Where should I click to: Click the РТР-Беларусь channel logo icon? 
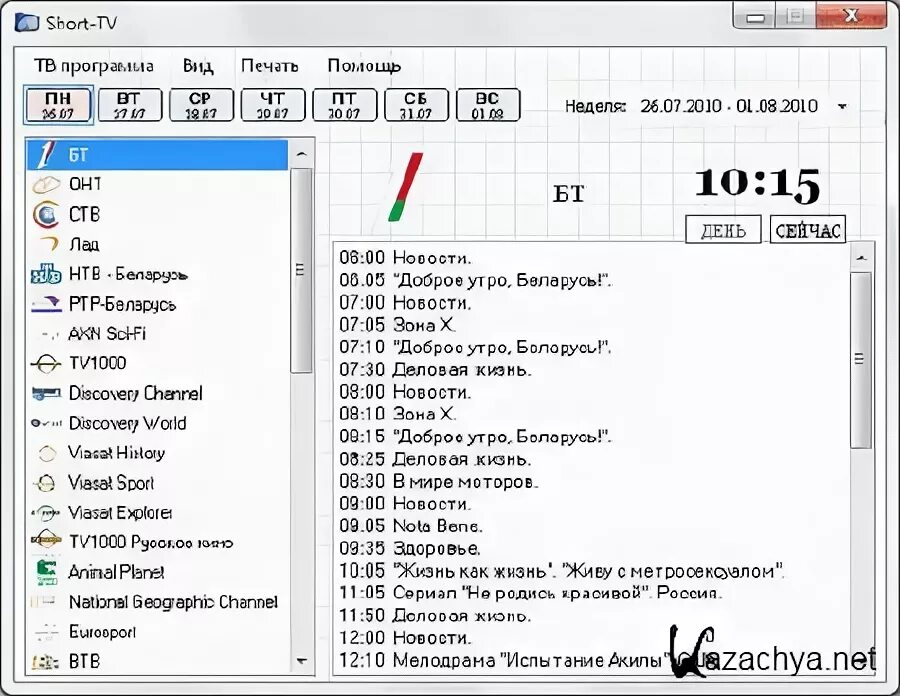(x=46, y=304)
